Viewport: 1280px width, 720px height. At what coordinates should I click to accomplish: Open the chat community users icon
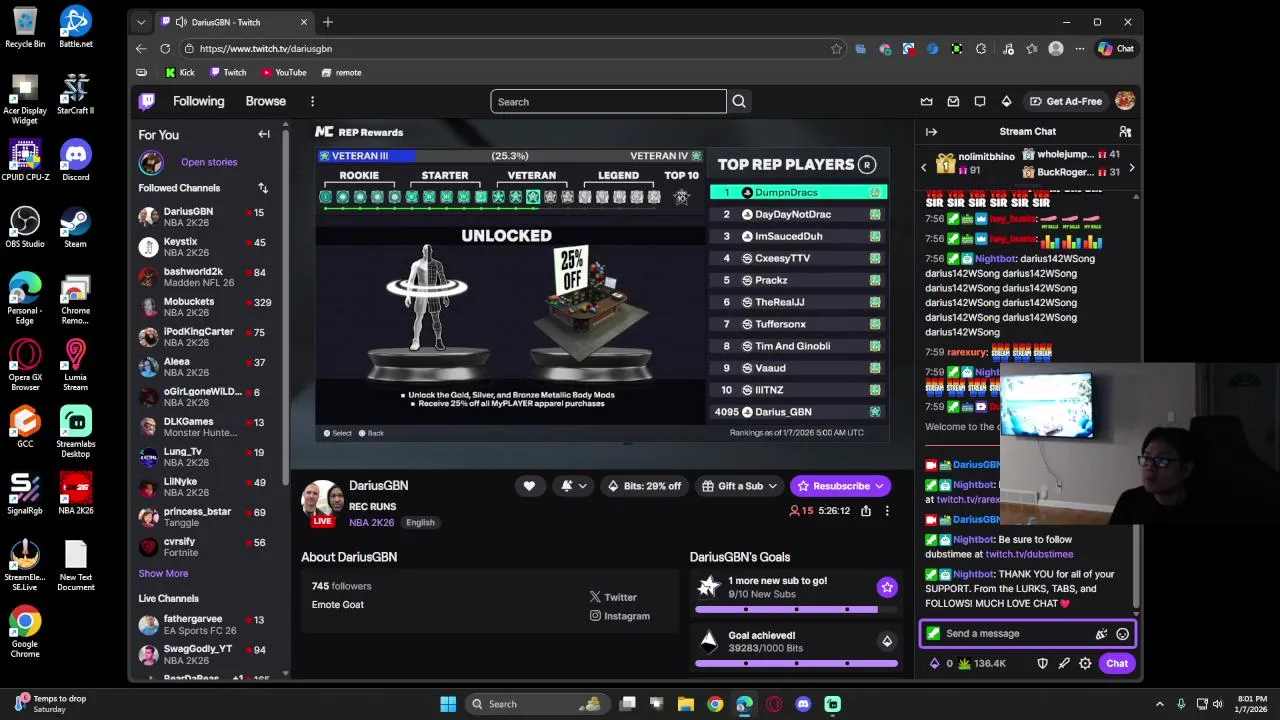pyautogui.click(x=1125, y=132)
